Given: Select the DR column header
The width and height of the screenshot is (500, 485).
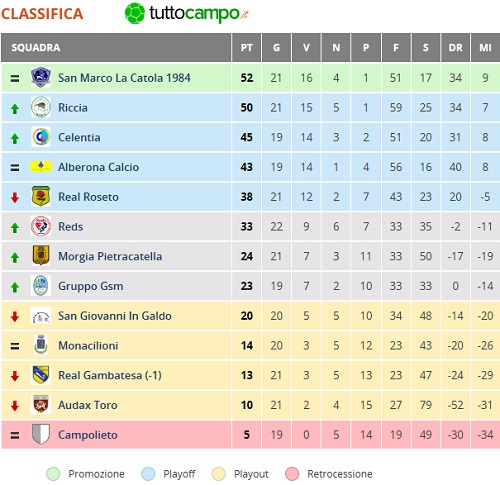Looking at the screenshot, I should (455, 48).
